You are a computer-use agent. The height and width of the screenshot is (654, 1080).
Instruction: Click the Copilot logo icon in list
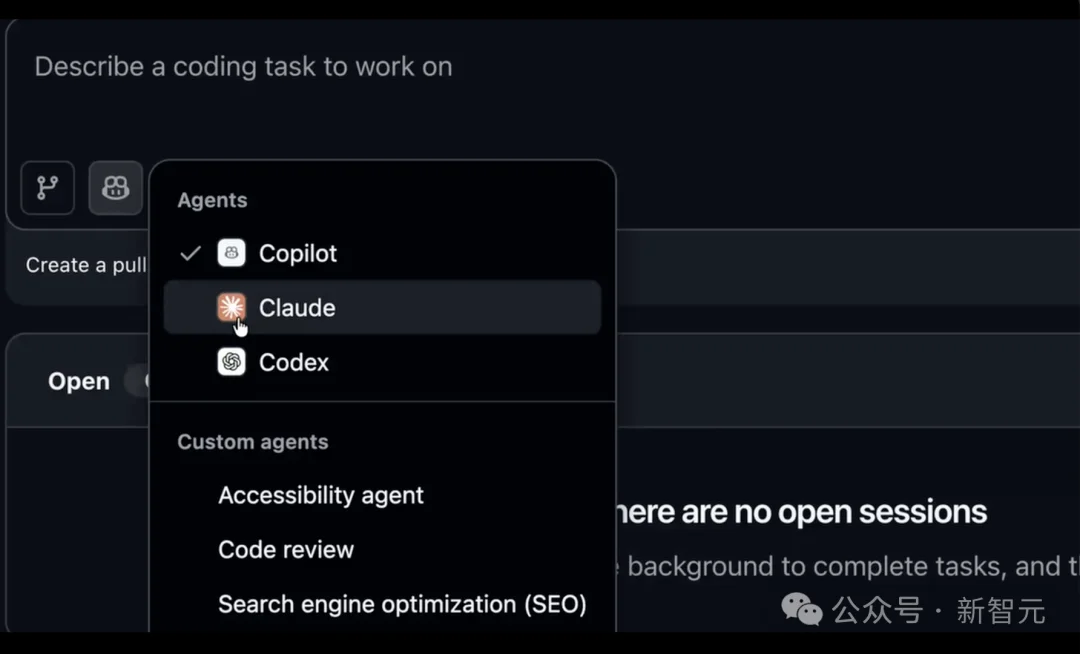coord(231,253)
